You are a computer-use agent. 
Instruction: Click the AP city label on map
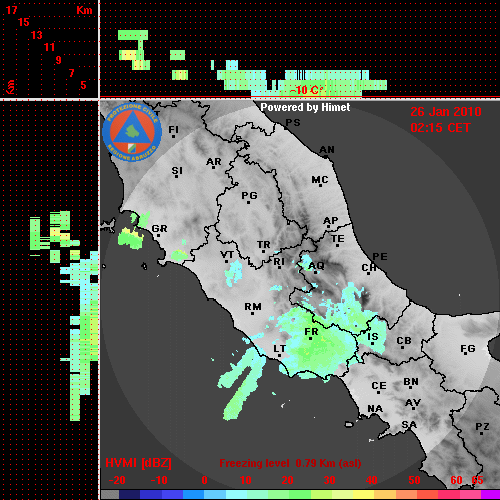(x=331, y=220)
